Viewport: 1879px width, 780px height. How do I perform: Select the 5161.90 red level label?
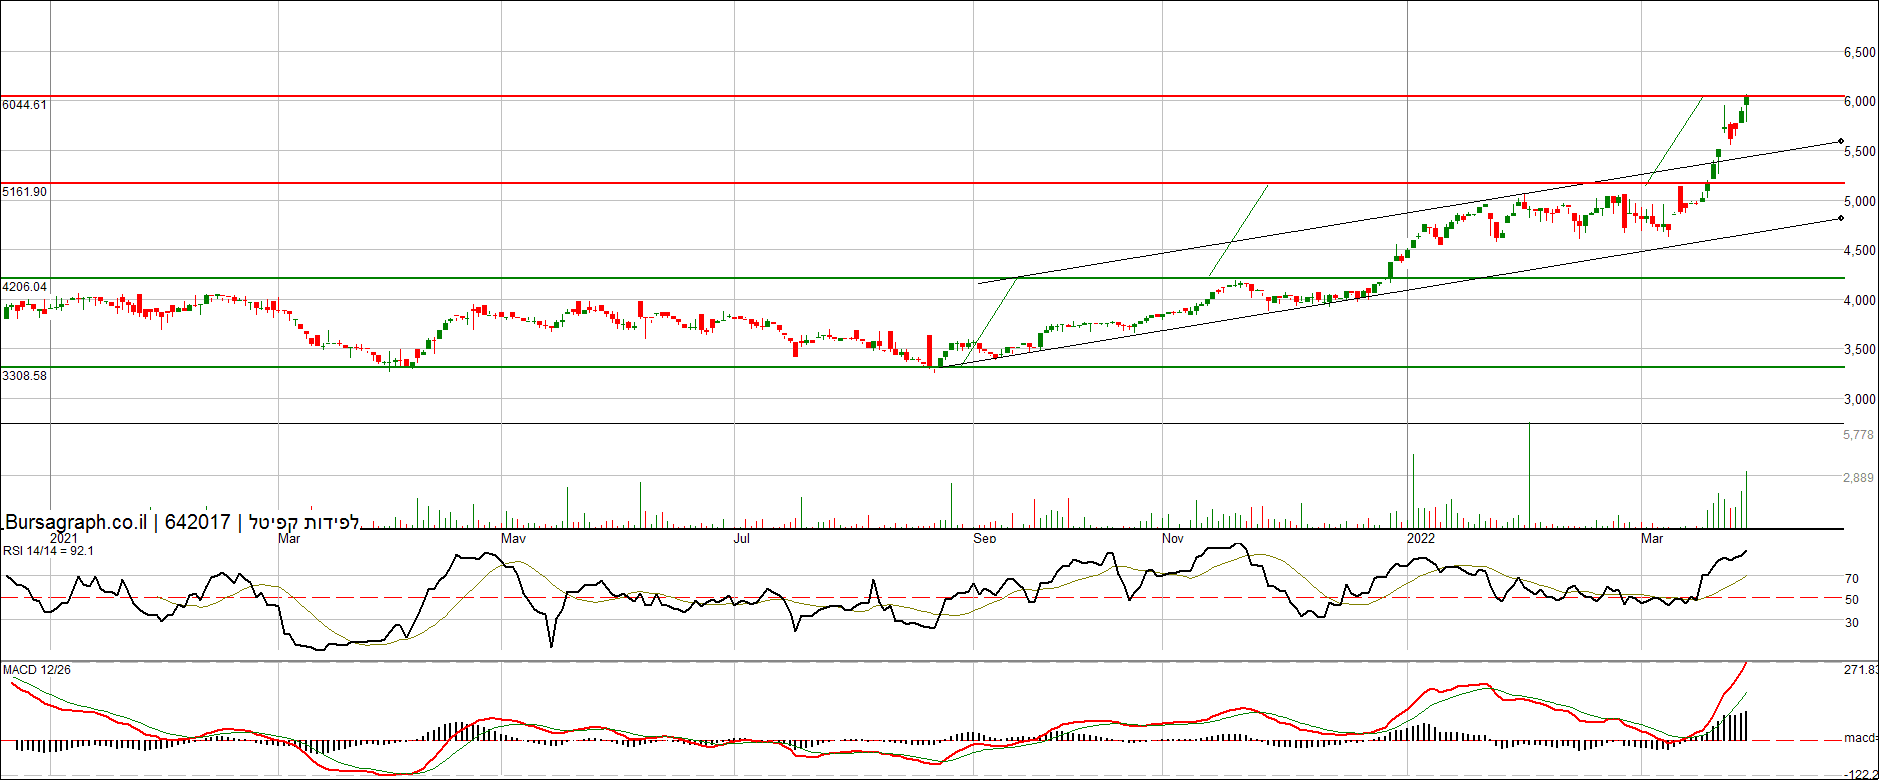pyautogui.click(x=25, y=191)
